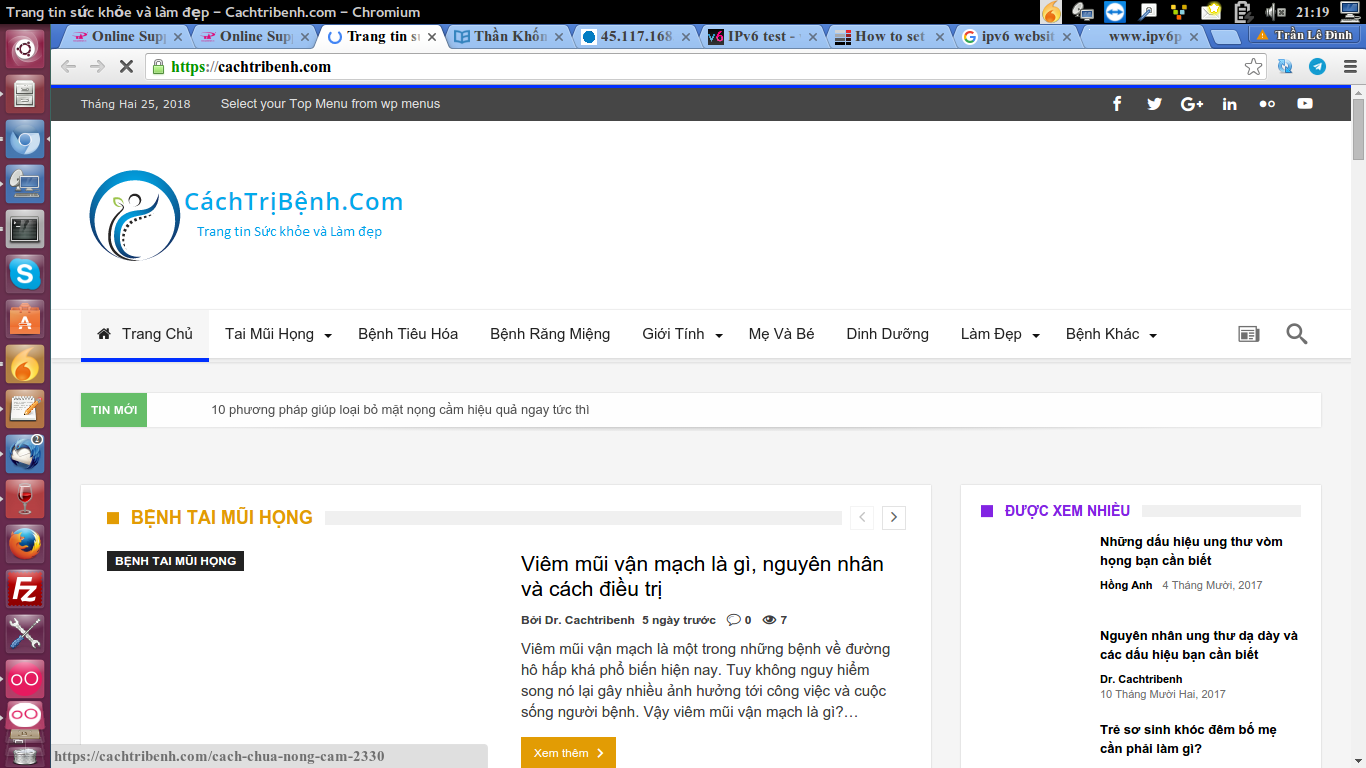Open Thunderbird mail from the launcher

(25, 454)
